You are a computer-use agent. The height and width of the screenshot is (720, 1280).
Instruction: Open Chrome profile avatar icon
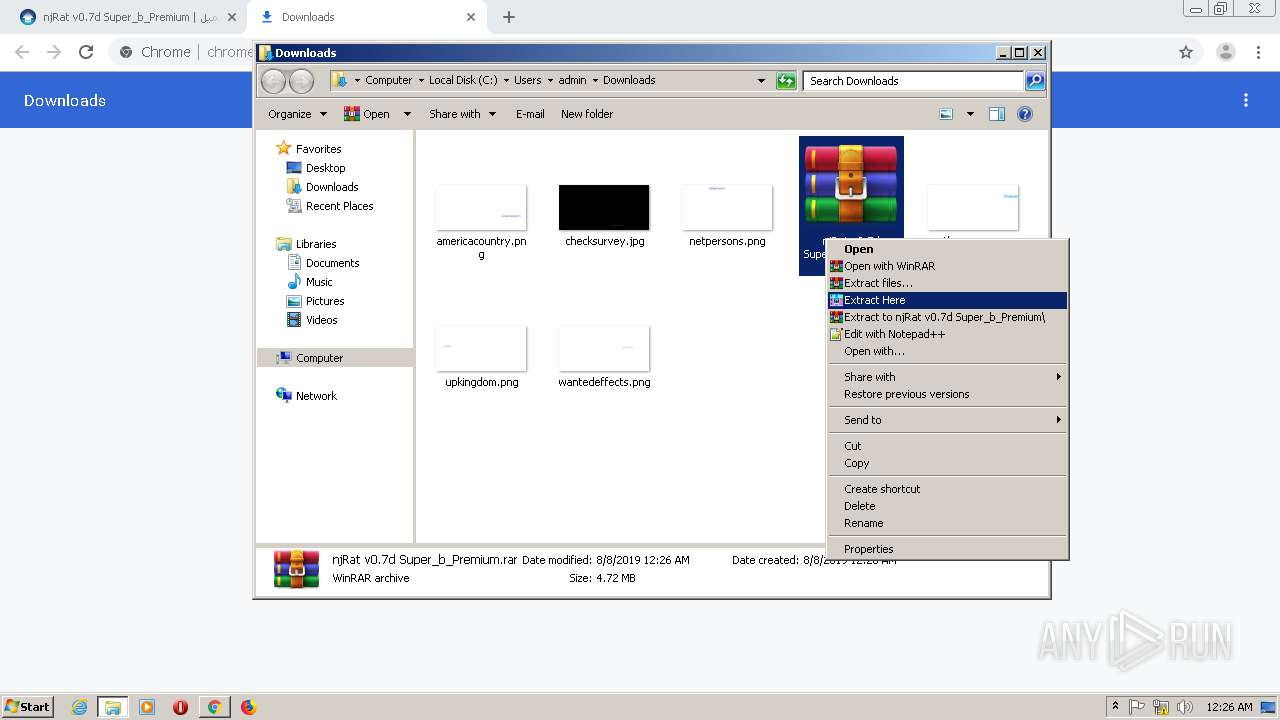coord(1225,52)
